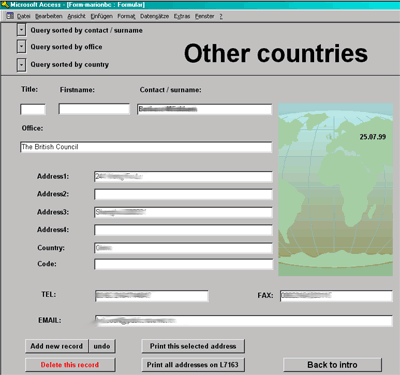The width and height of the screenshot is (400, 375).
Task: Open the Fenster menu
Action: point(205,16)
